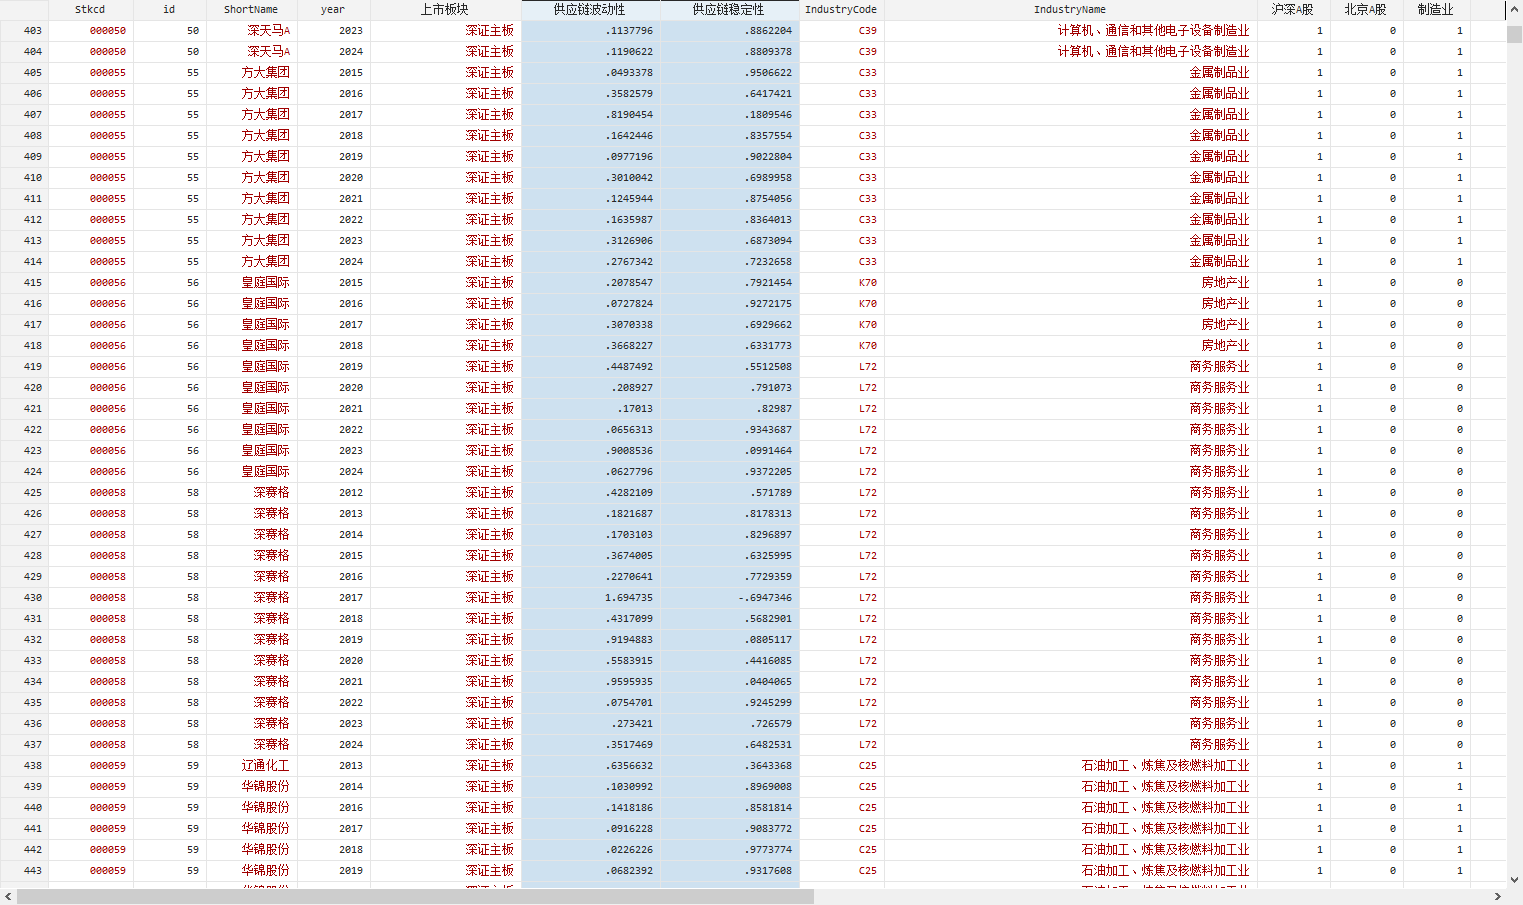The width and height of the screenshot is (1523, 905).
Task: Click the IndustryCode column header
Action: (841, 10)
